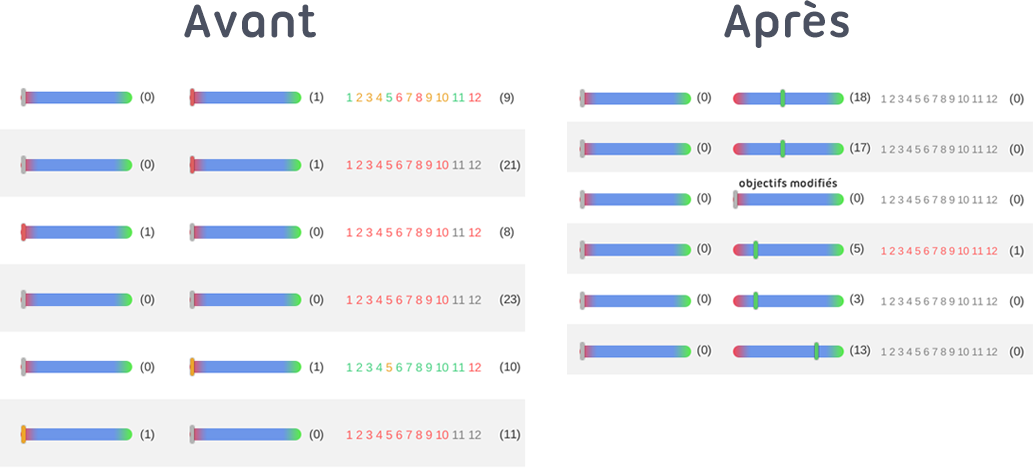Screen dimensions: 1033x468
Task: Click the green slider handle beside (17)
Action: 783,148
